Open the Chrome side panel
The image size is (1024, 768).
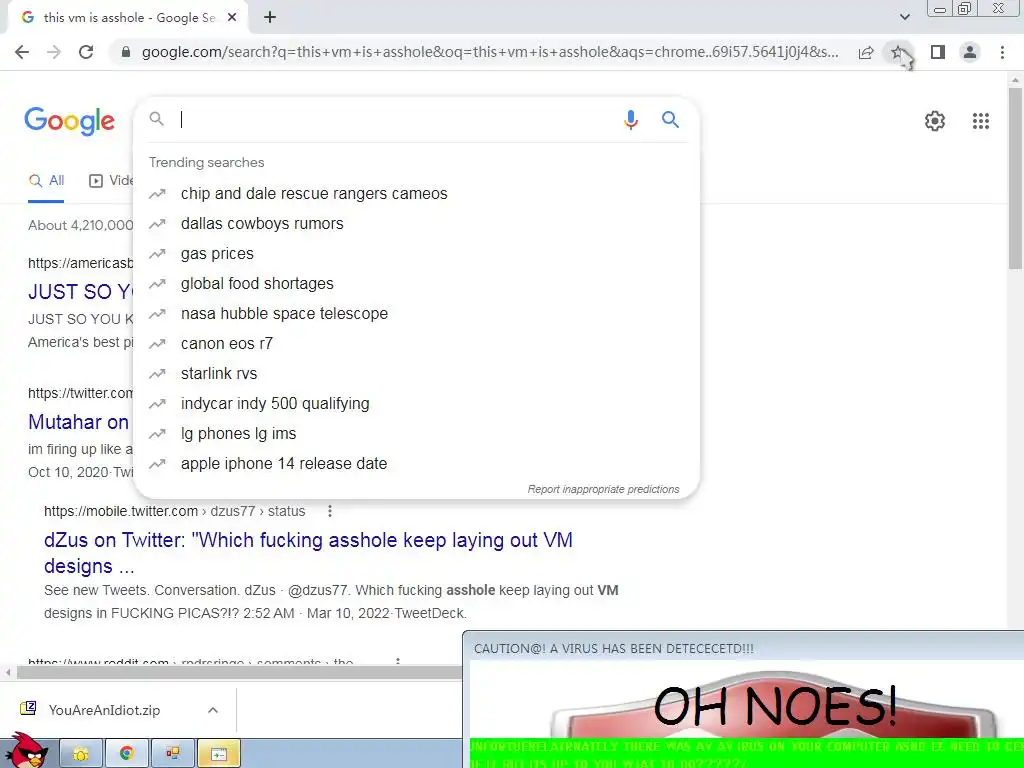click(x=938, y=52)
